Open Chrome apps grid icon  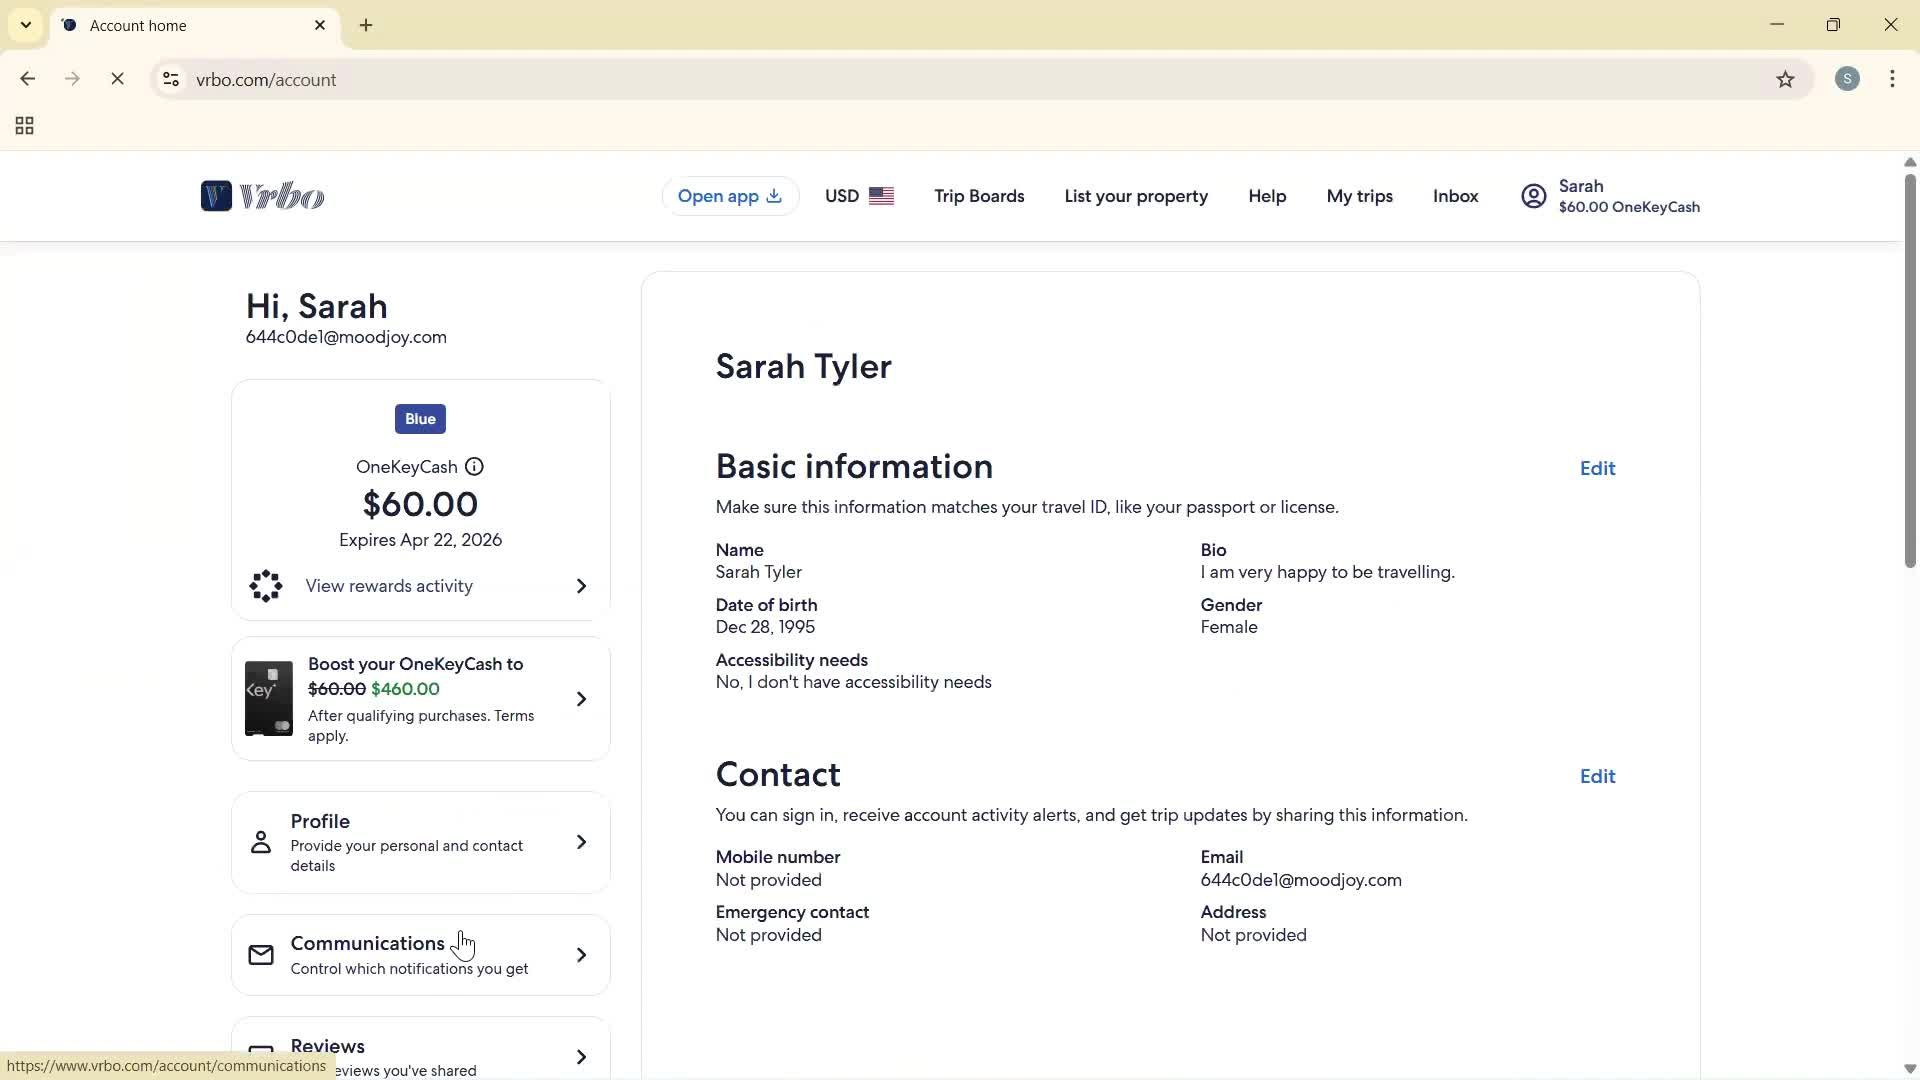point(25,126)
